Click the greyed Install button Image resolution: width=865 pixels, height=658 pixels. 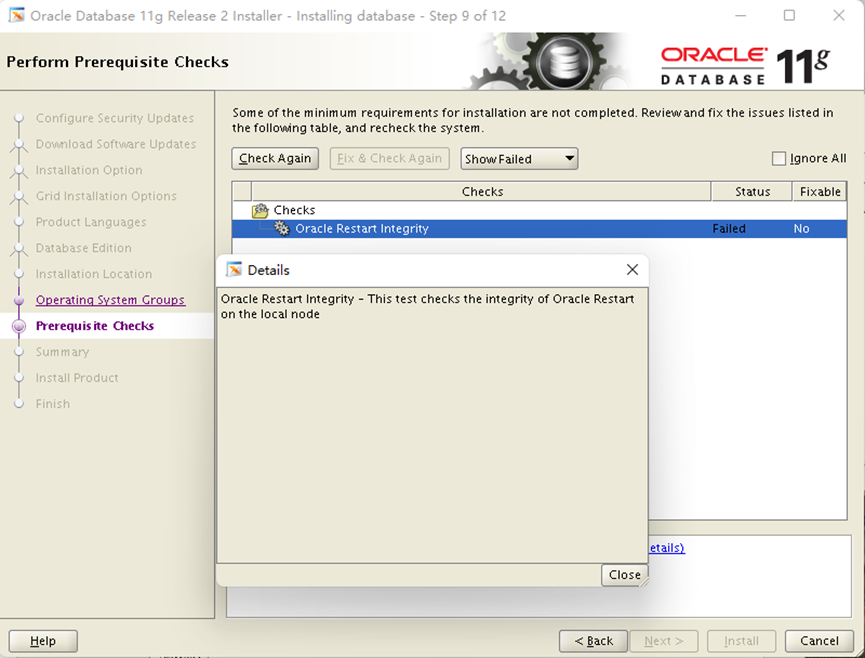tap(741, 641)
